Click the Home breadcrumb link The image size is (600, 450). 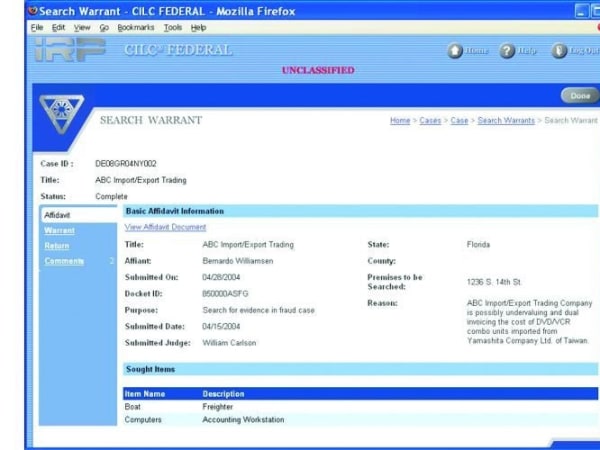399,121
